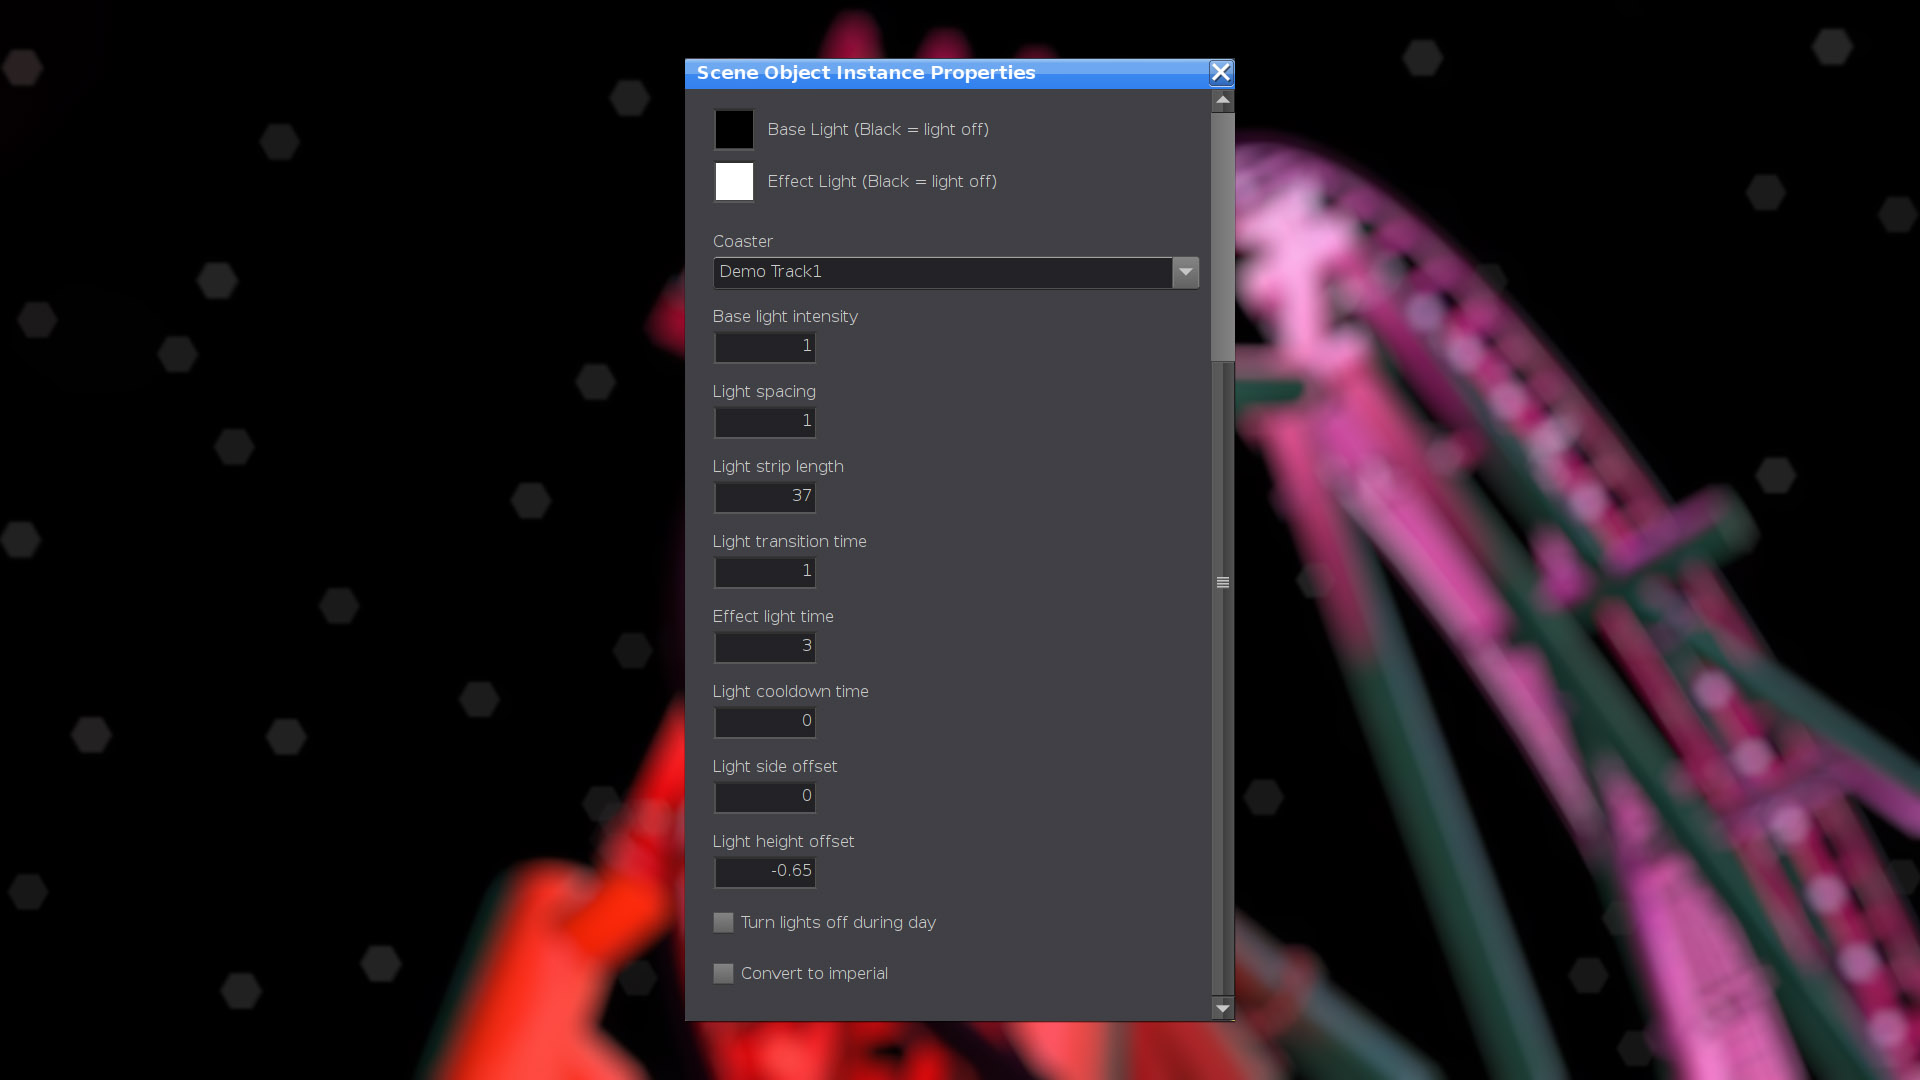Toggle the Convert to imperial checkbox

coord(723,973)
